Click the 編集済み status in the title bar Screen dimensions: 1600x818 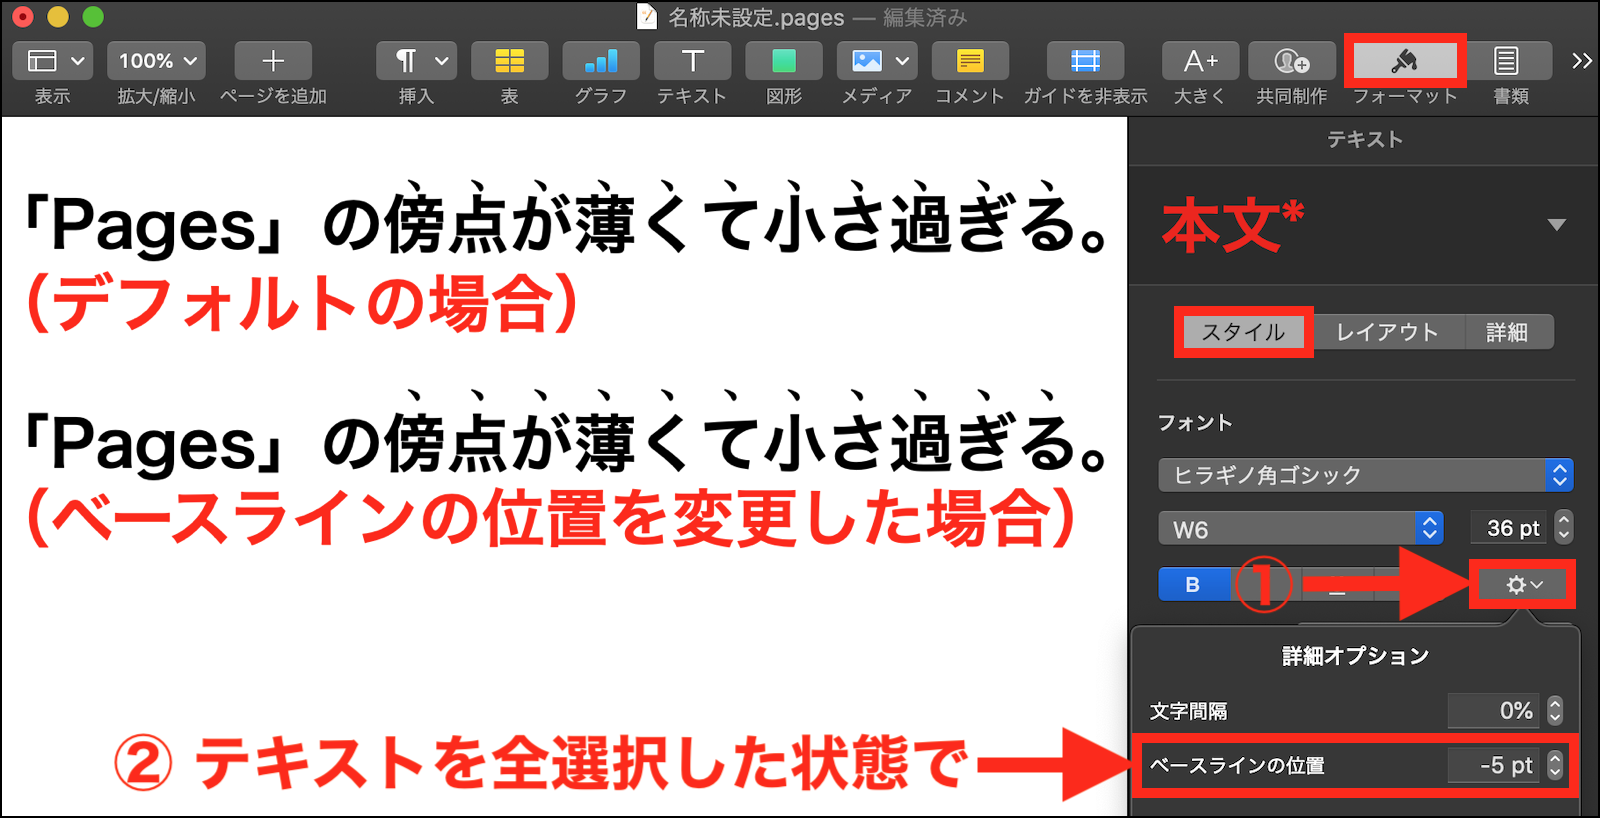(x=925, y=18)
